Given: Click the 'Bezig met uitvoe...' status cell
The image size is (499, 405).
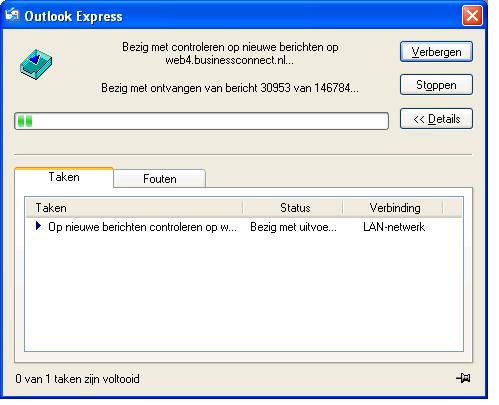Looking at the screenshot, I should click(x=293, y=227).
